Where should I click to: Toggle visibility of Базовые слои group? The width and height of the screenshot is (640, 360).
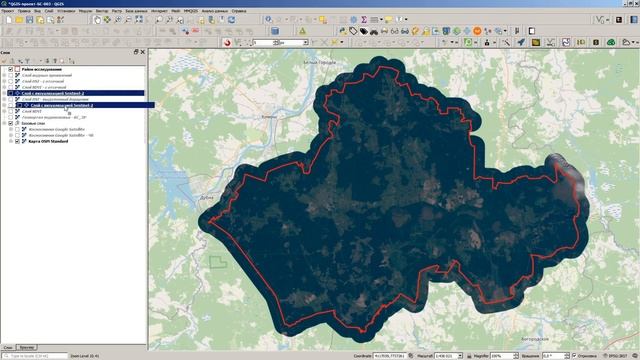pyautogui.click(x=11, y=123)
